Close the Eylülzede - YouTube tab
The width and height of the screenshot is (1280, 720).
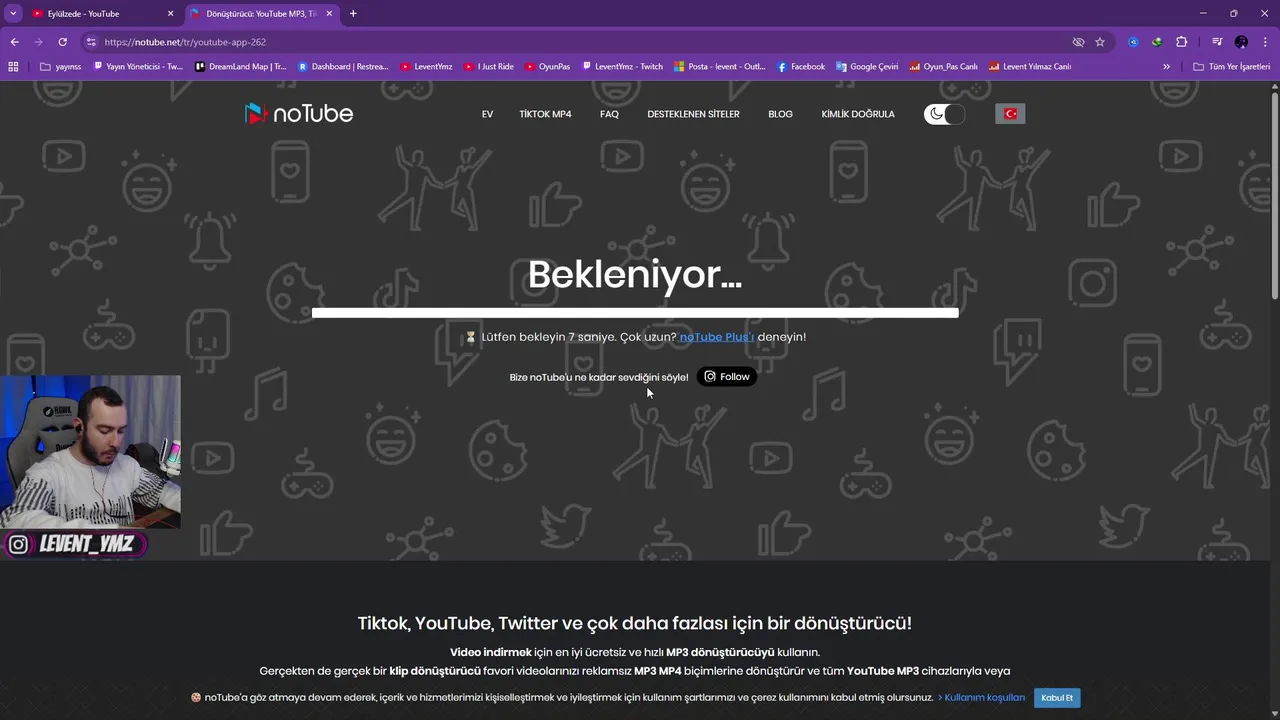[170, 14]
